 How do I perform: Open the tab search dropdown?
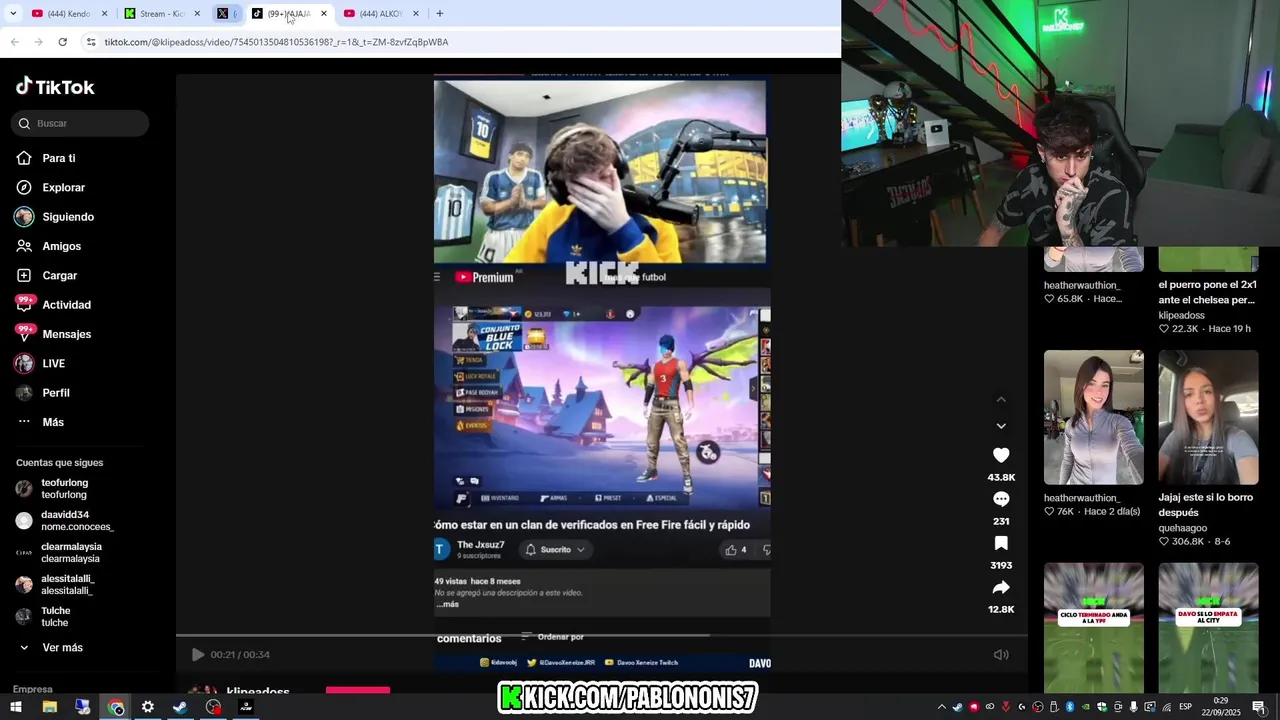13,14
